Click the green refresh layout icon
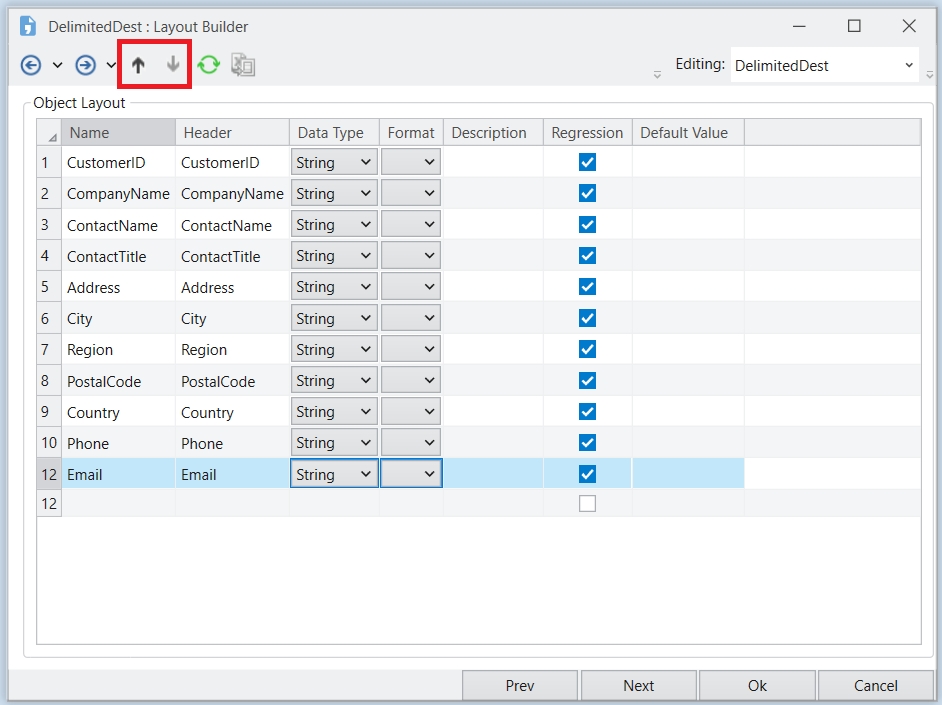The width and height of the screenshot is (942, 705). [x=208, y=65]
